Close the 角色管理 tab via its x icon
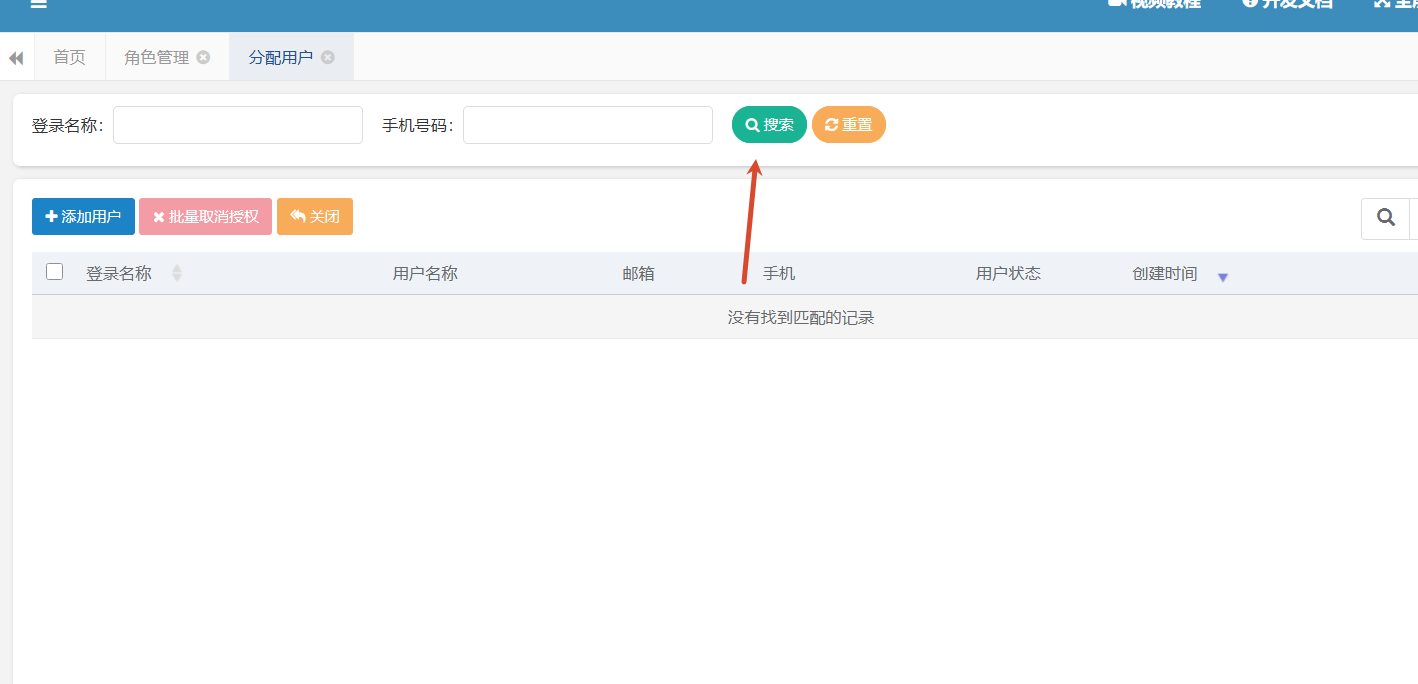 tap(203, 57)
